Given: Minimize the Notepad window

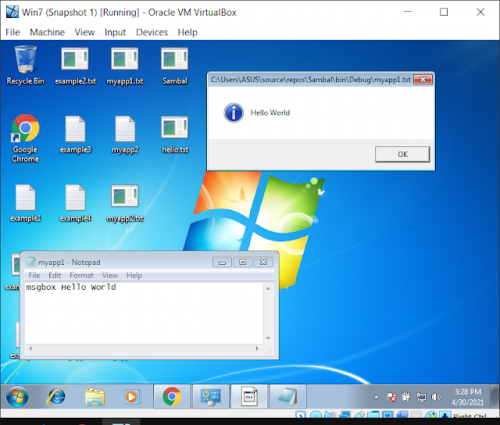Looking at the screenshot, I should point(222,262).
